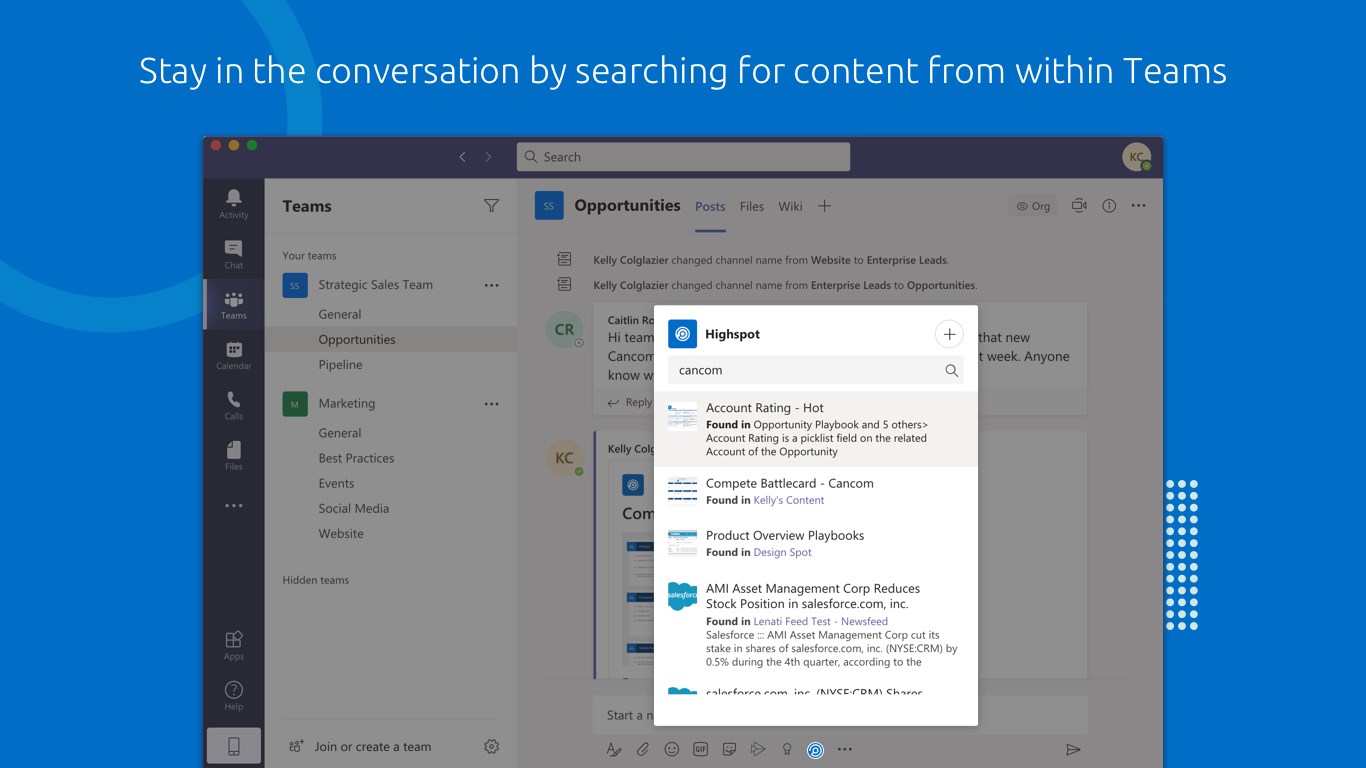
Task: Show more apps via left rail ellipsis
Action: [x=233, y=506]
